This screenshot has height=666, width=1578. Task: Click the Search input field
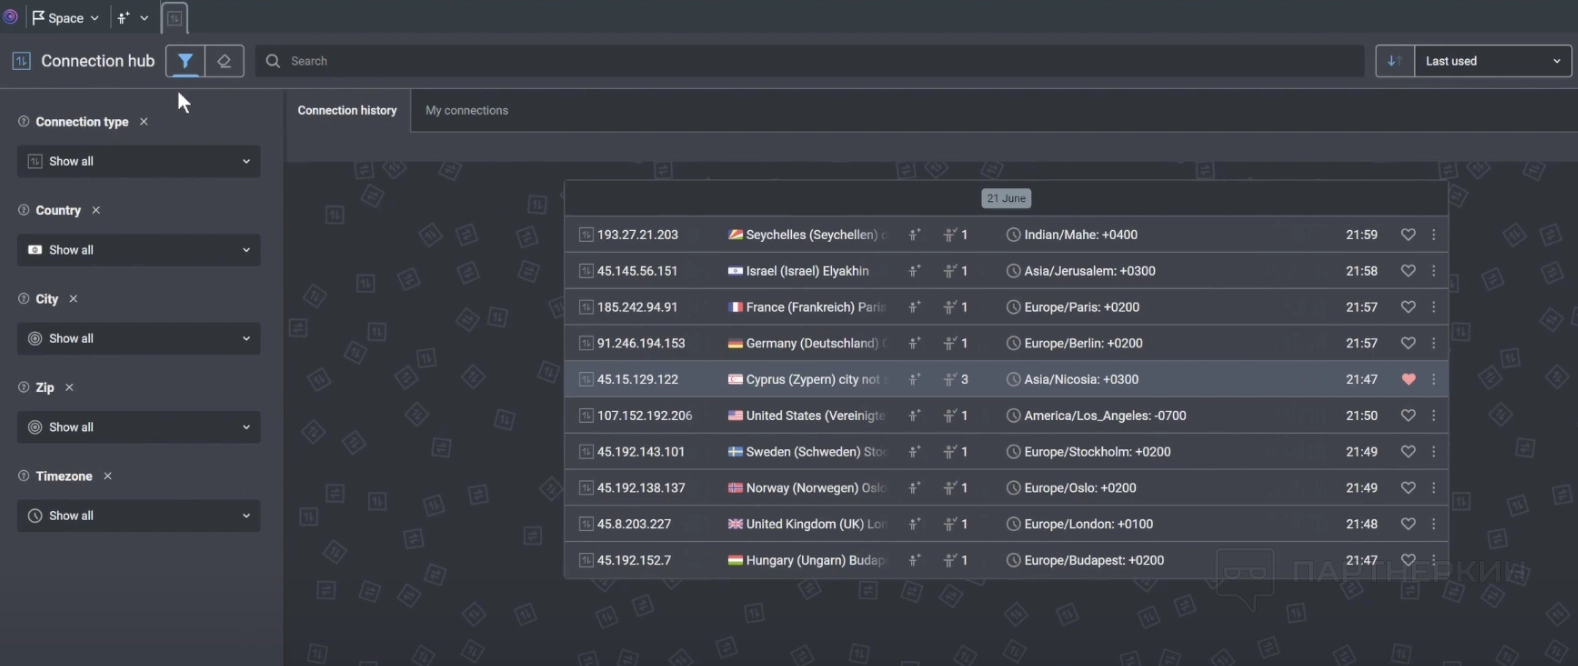(x=810, y=61)
